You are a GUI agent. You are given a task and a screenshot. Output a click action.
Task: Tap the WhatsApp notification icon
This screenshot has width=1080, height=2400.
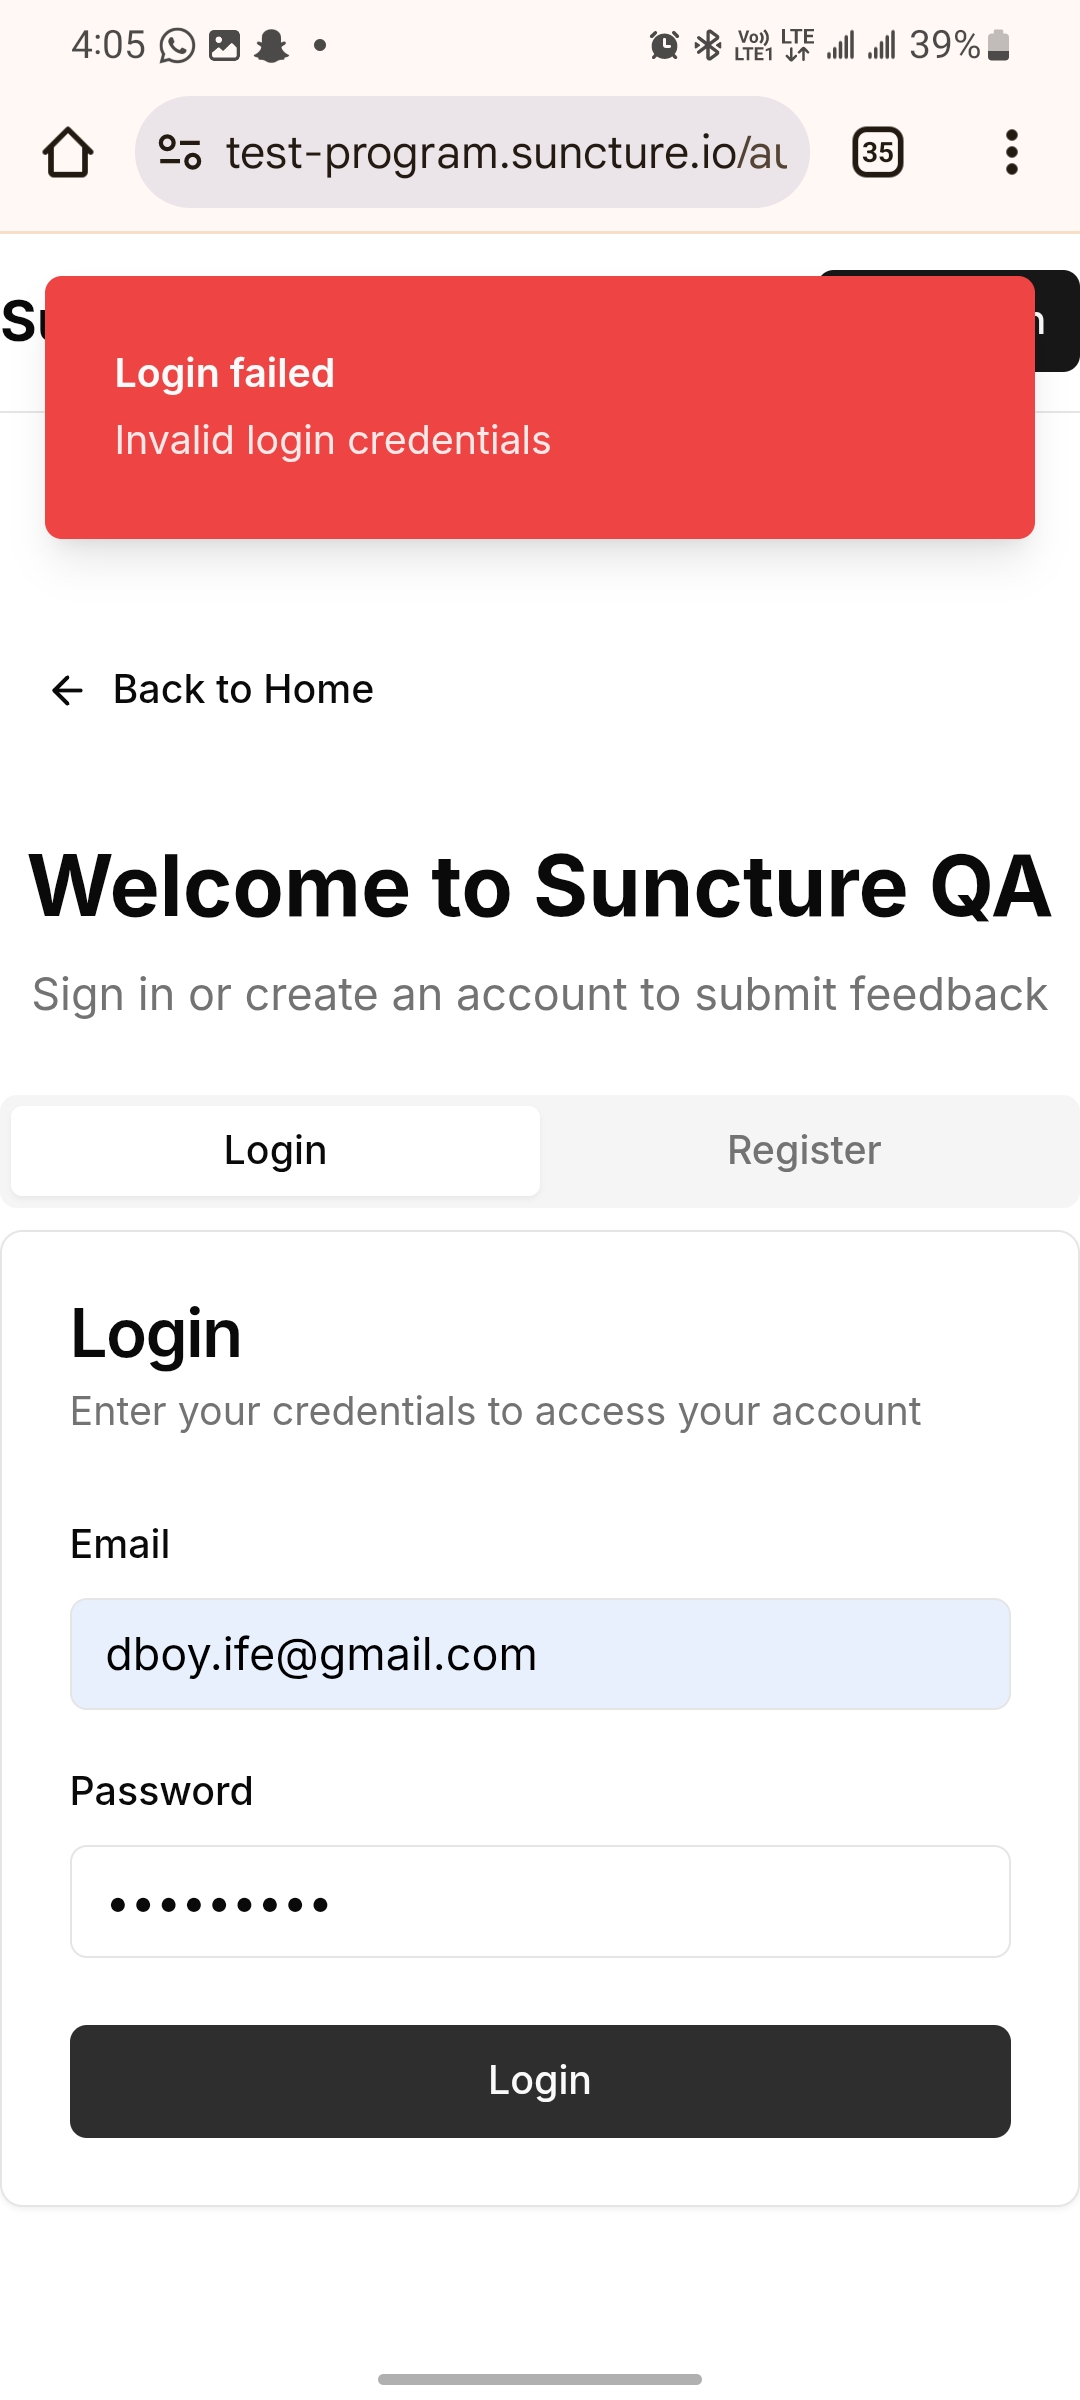tap(177, 46)
